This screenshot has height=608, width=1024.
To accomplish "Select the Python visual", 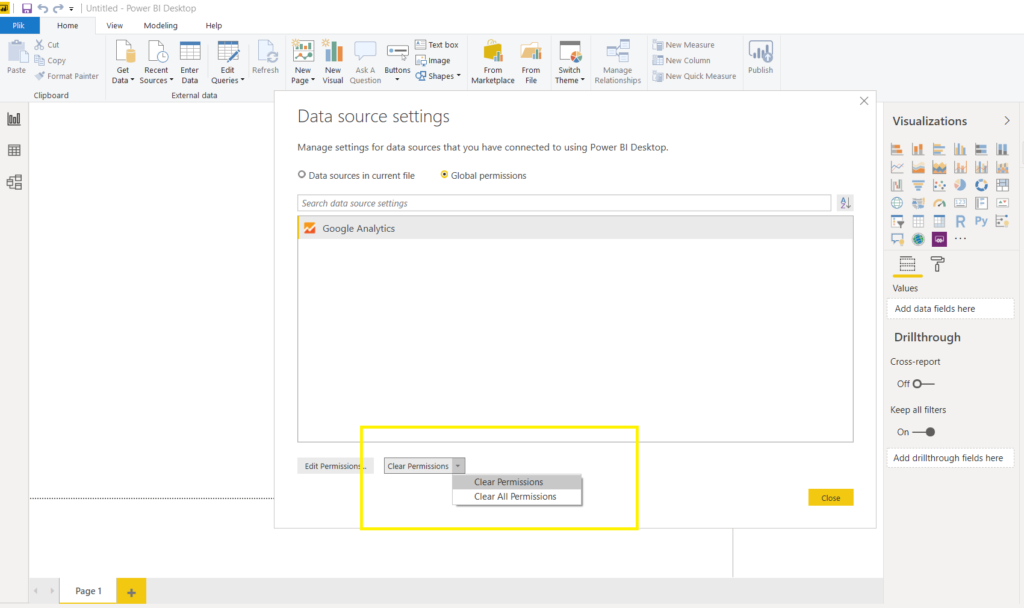I will point(981,221).
